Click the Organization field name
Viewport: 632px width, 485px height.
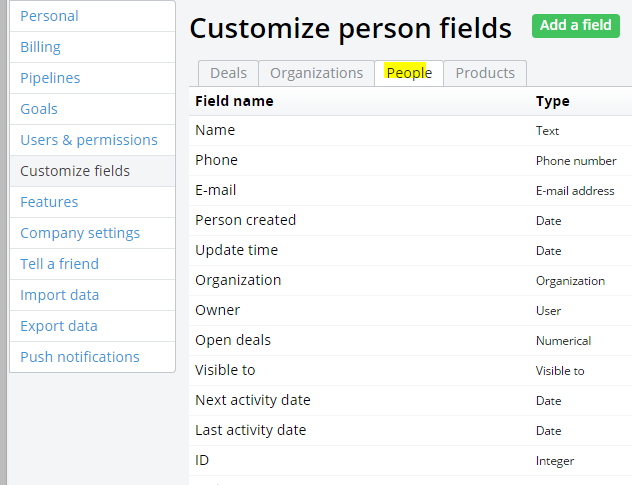click(238, 280)
